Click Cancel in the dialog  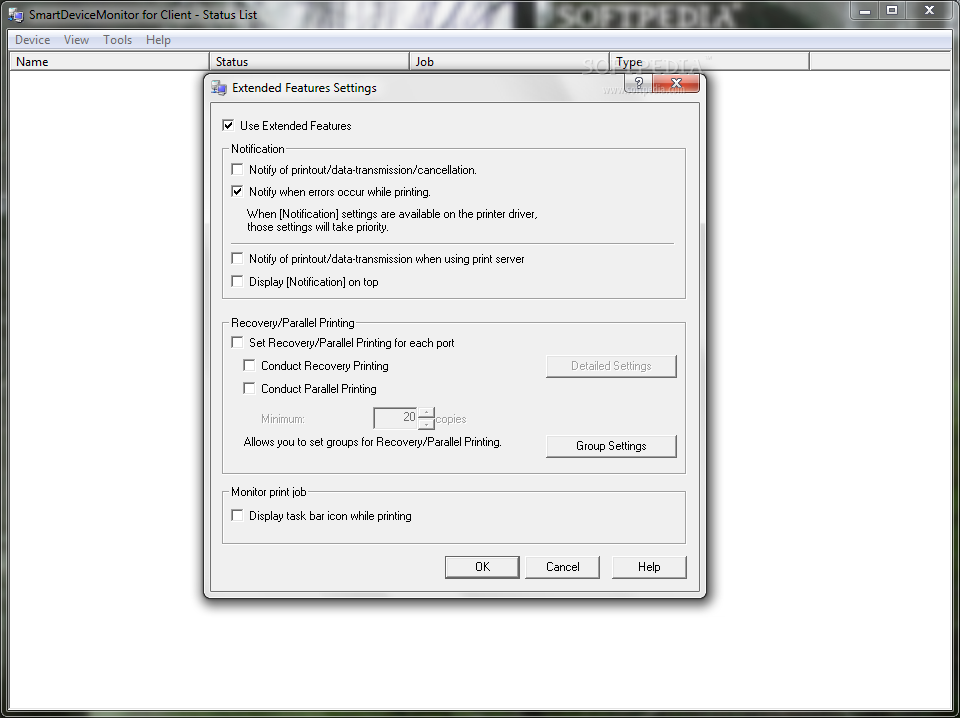click(x=563, y=567)
